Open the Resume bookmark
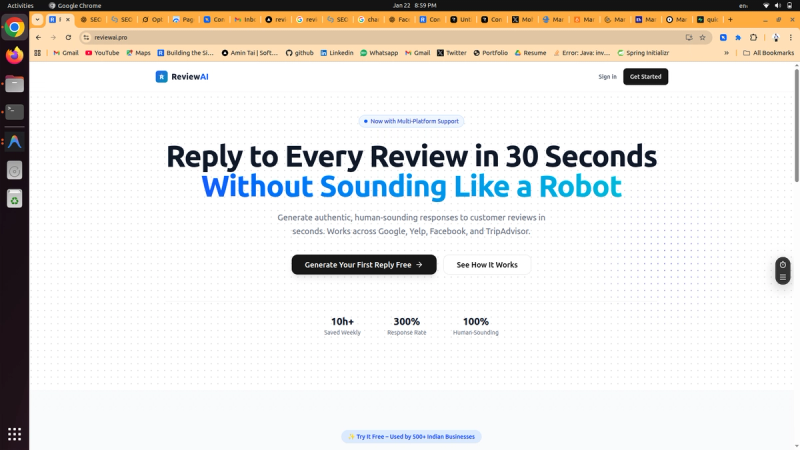800x450 pixels. point(530,53)
